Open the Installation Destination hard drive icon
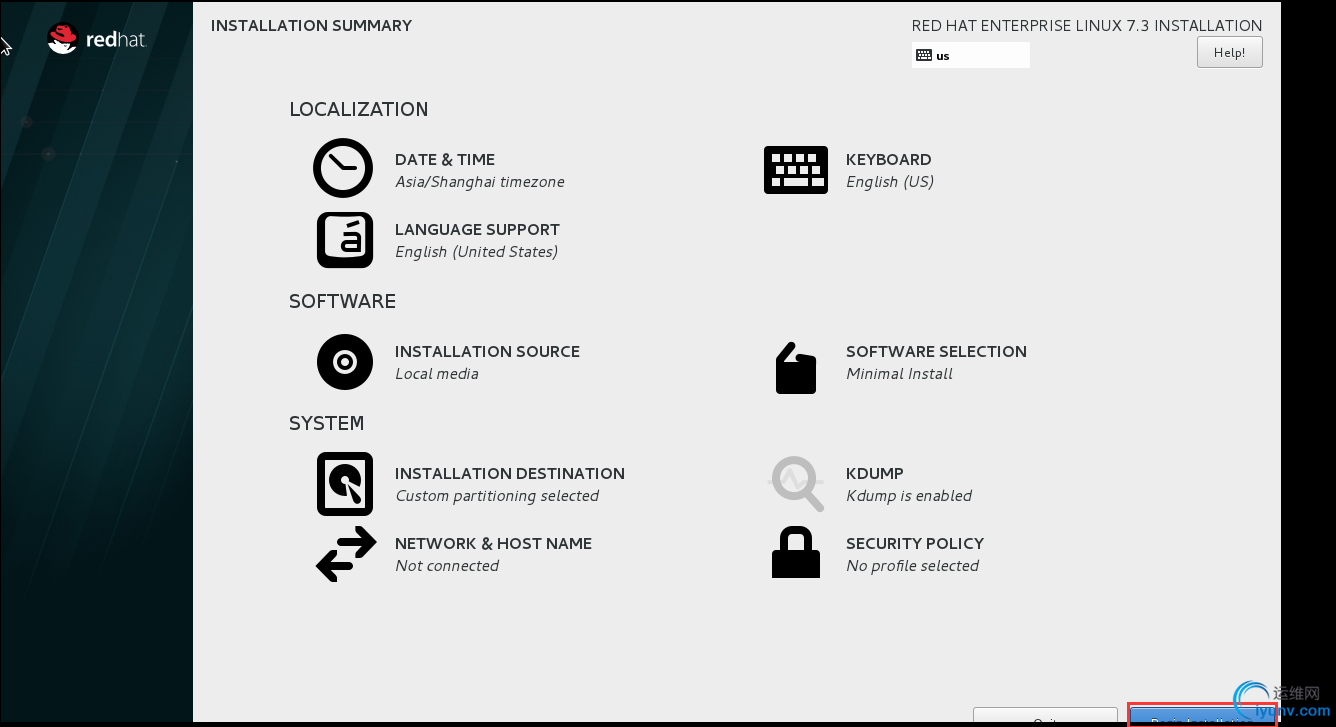The width and height of the screenshot is (1336, 727). 345,484
